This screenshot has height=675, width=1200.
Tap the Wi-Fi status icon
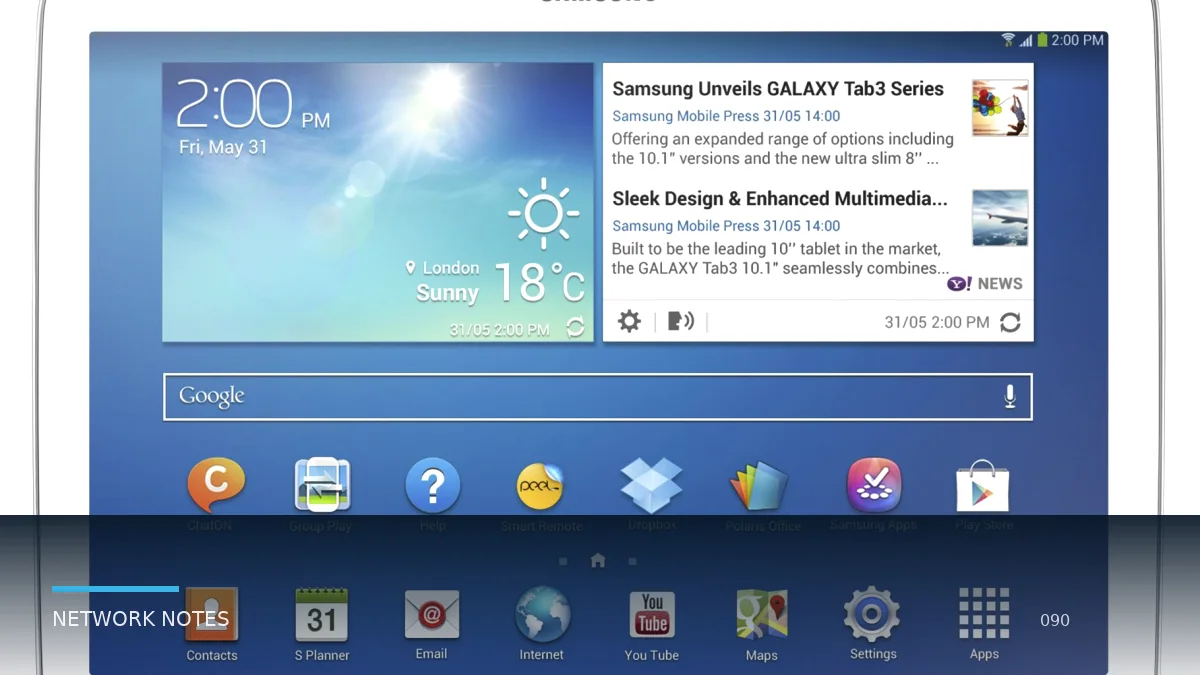coord(1008,40)
